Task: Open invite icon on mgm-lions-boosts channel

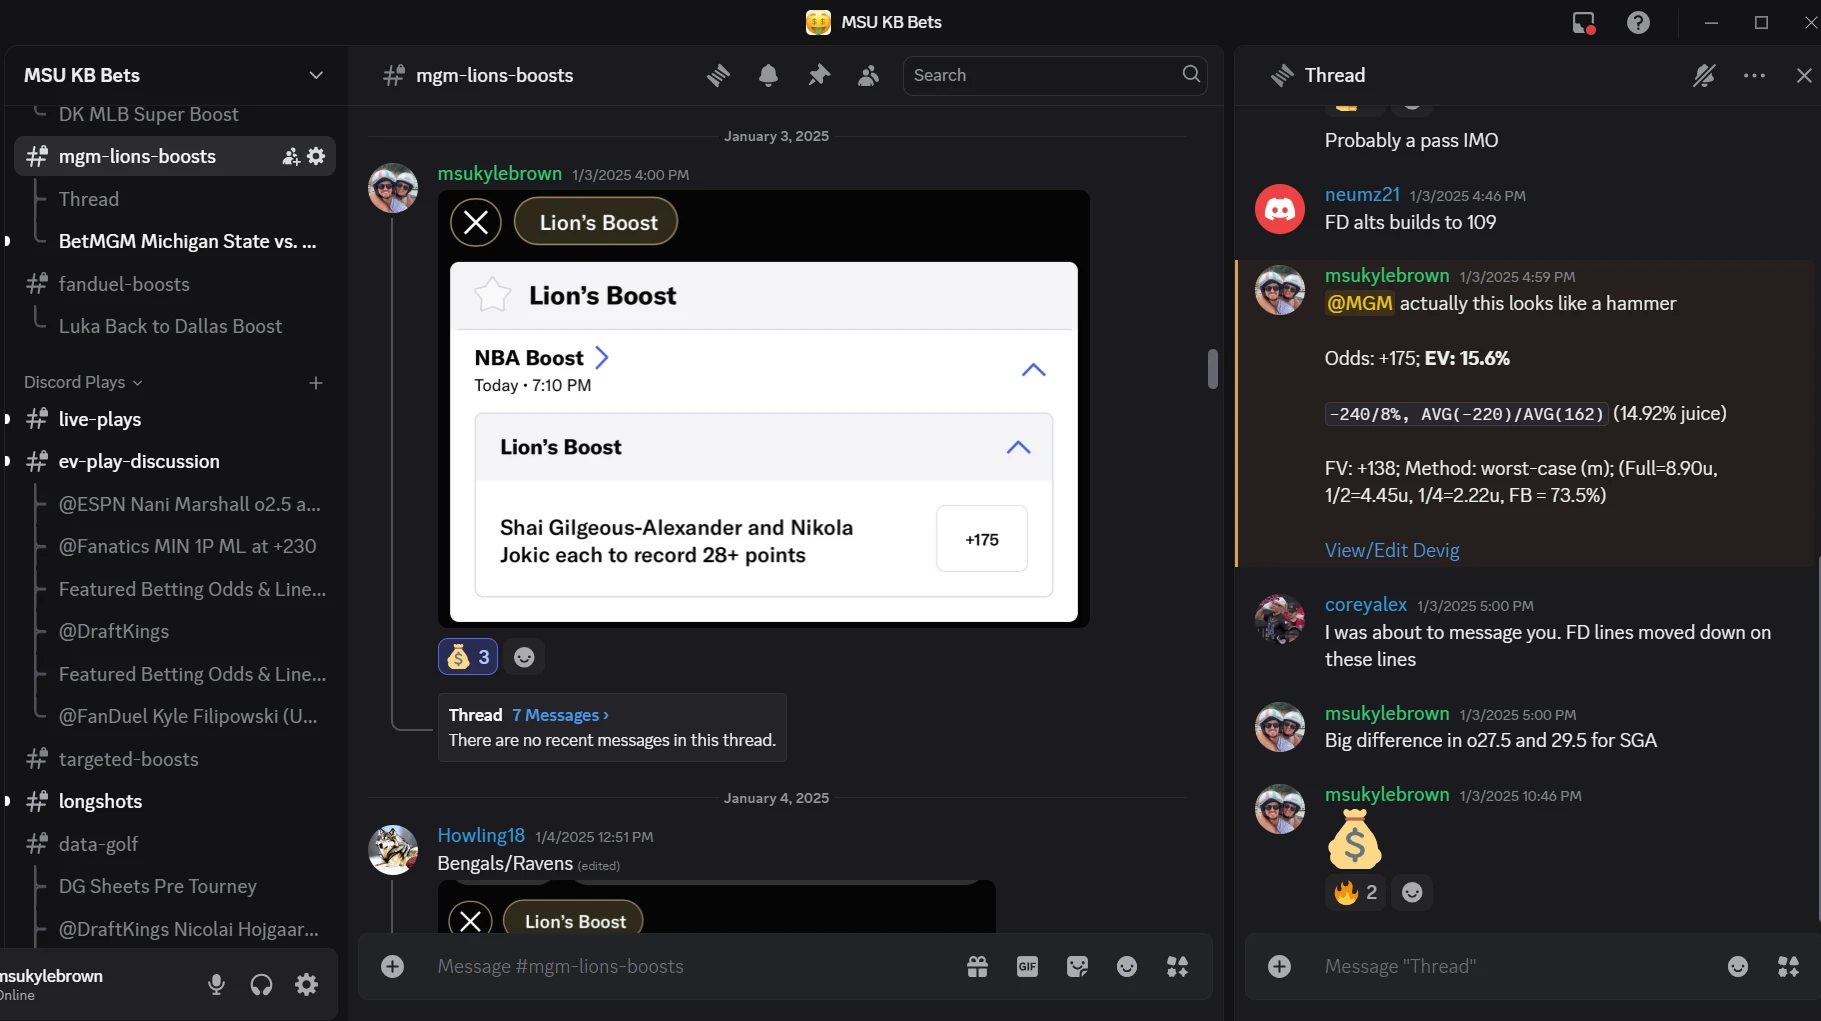Action: click(x=291, y=156)
